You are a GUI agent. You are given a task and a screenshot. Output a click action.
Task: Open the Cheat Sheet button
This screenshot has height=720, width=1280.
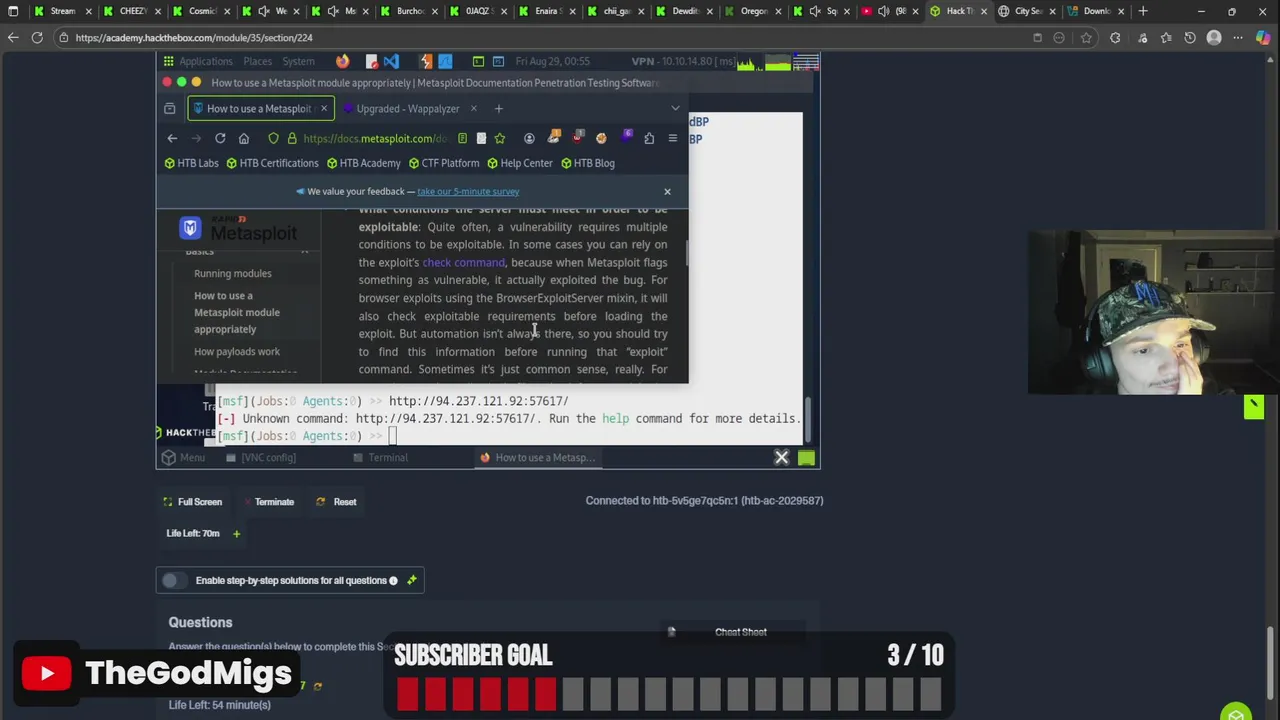[x=731, y=632]
